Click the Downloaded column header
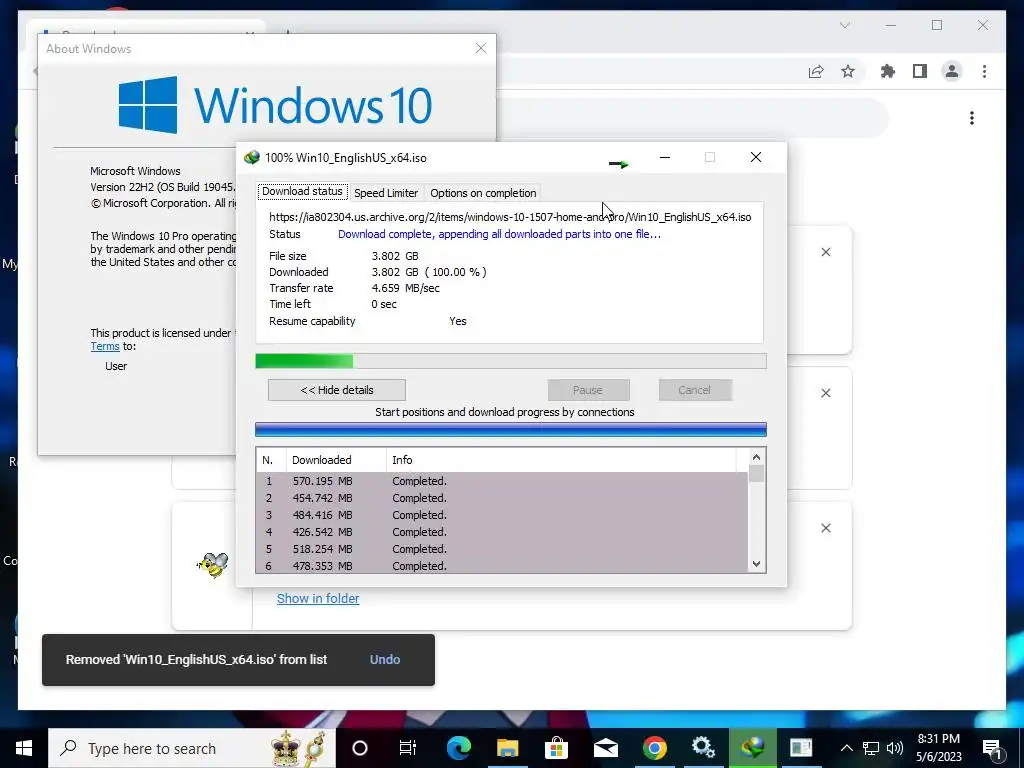 pos(336,460)
